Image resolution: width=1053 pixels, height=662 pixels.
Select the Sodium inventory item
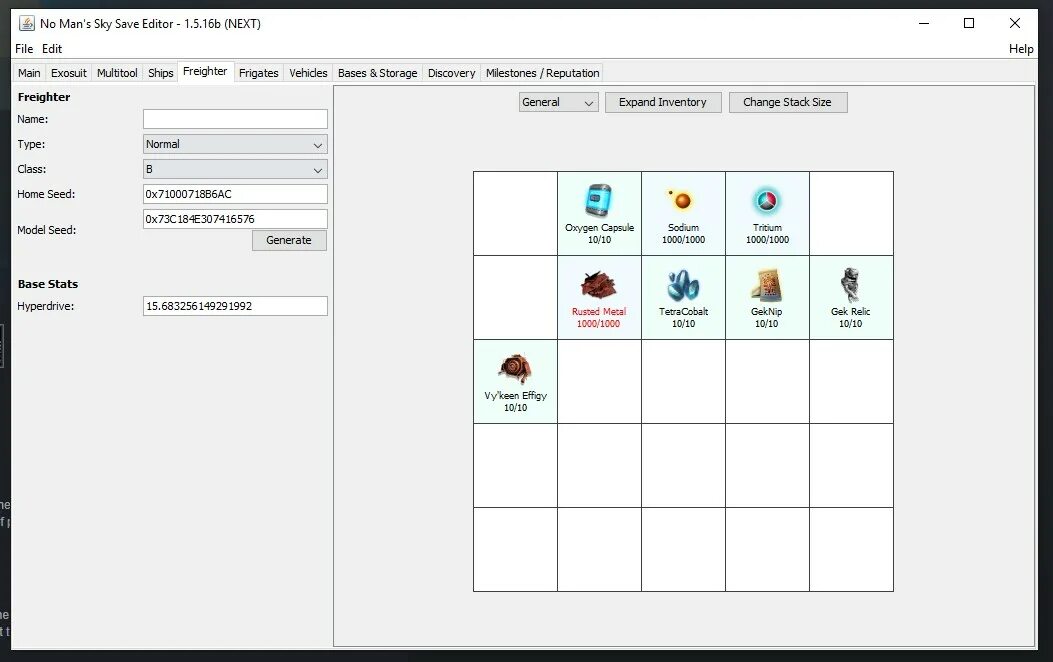683,214
